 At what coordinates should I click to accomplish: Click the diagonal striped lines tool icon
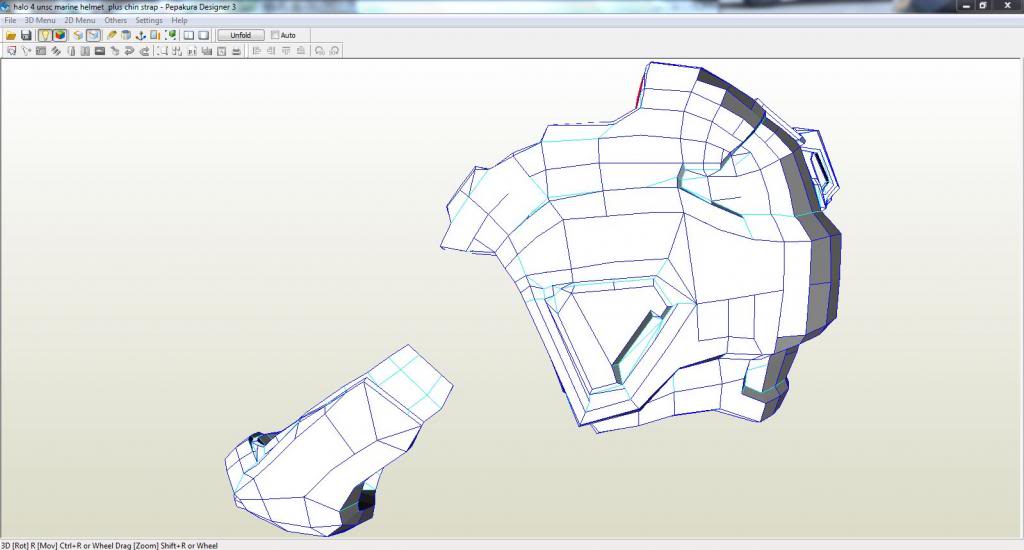tap(56, 51)
